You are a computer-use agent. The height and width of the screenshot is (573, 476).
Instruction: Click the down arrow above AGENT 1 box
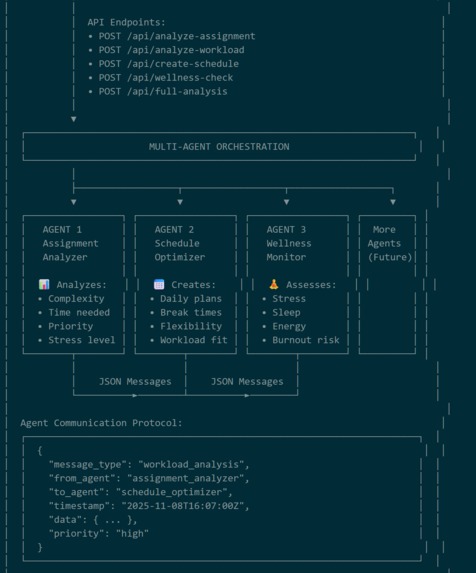tap(73, 202)
